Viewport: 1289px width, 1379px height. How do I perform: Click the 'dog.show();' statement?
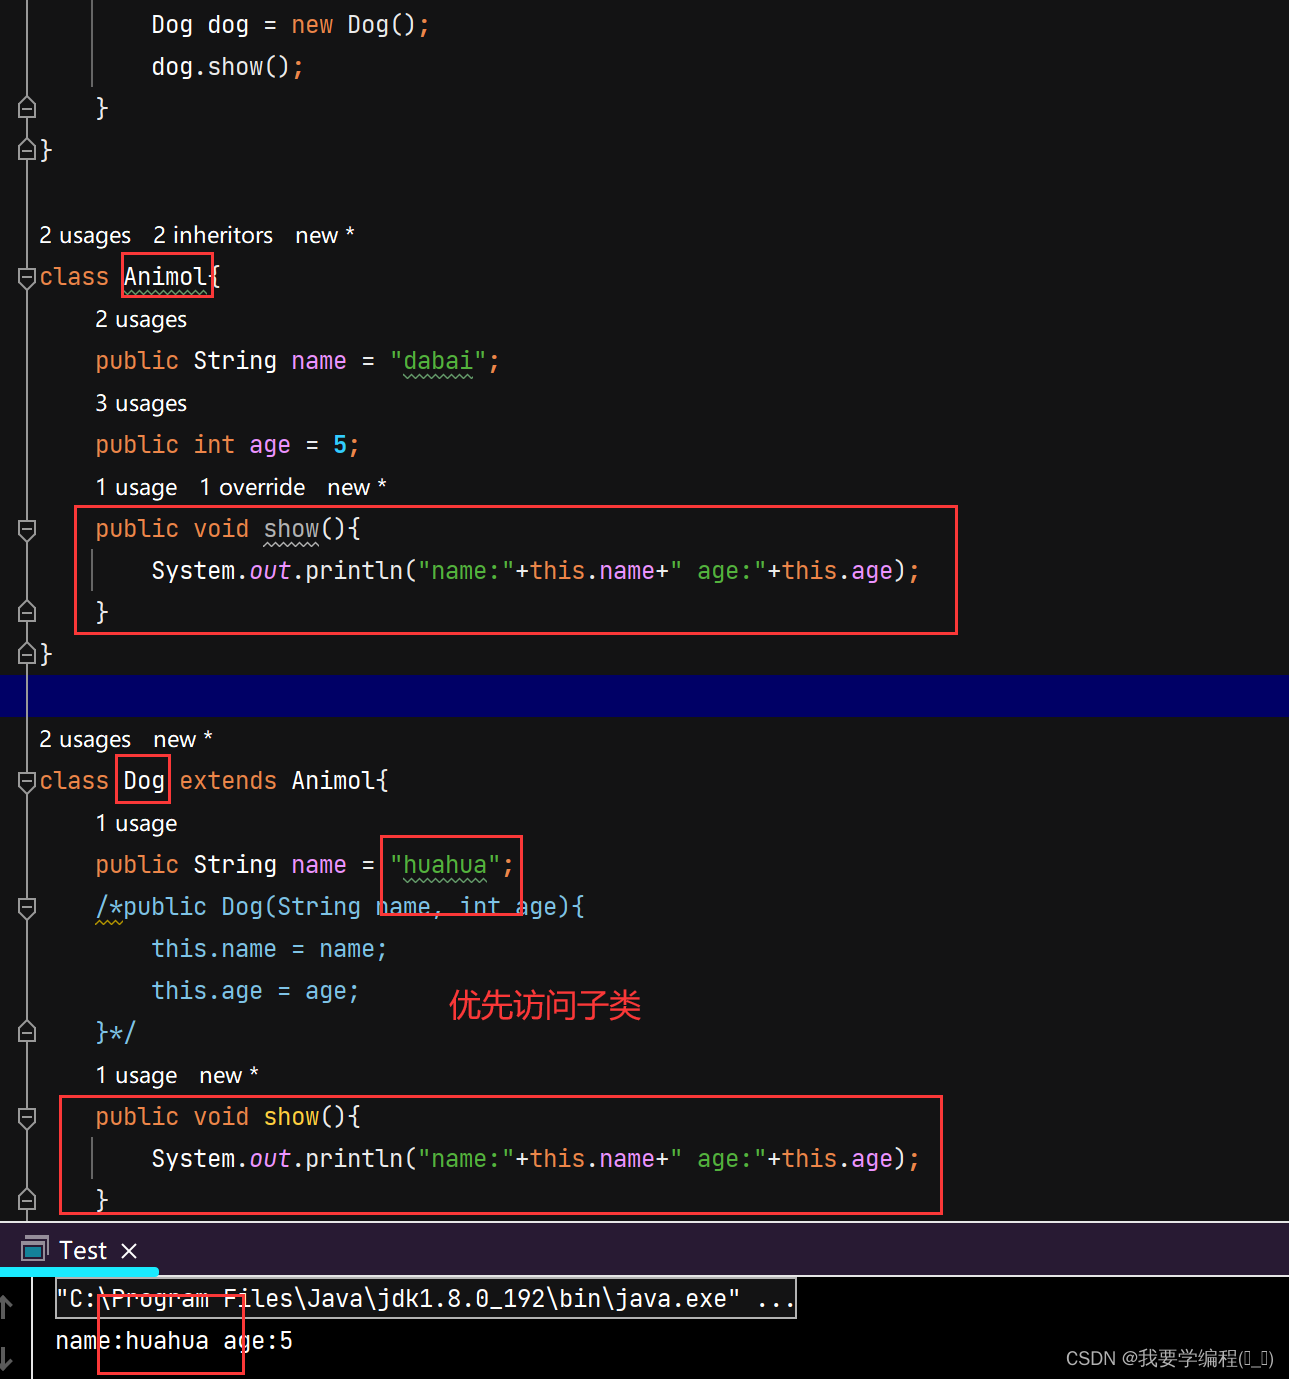click(227, 67)
